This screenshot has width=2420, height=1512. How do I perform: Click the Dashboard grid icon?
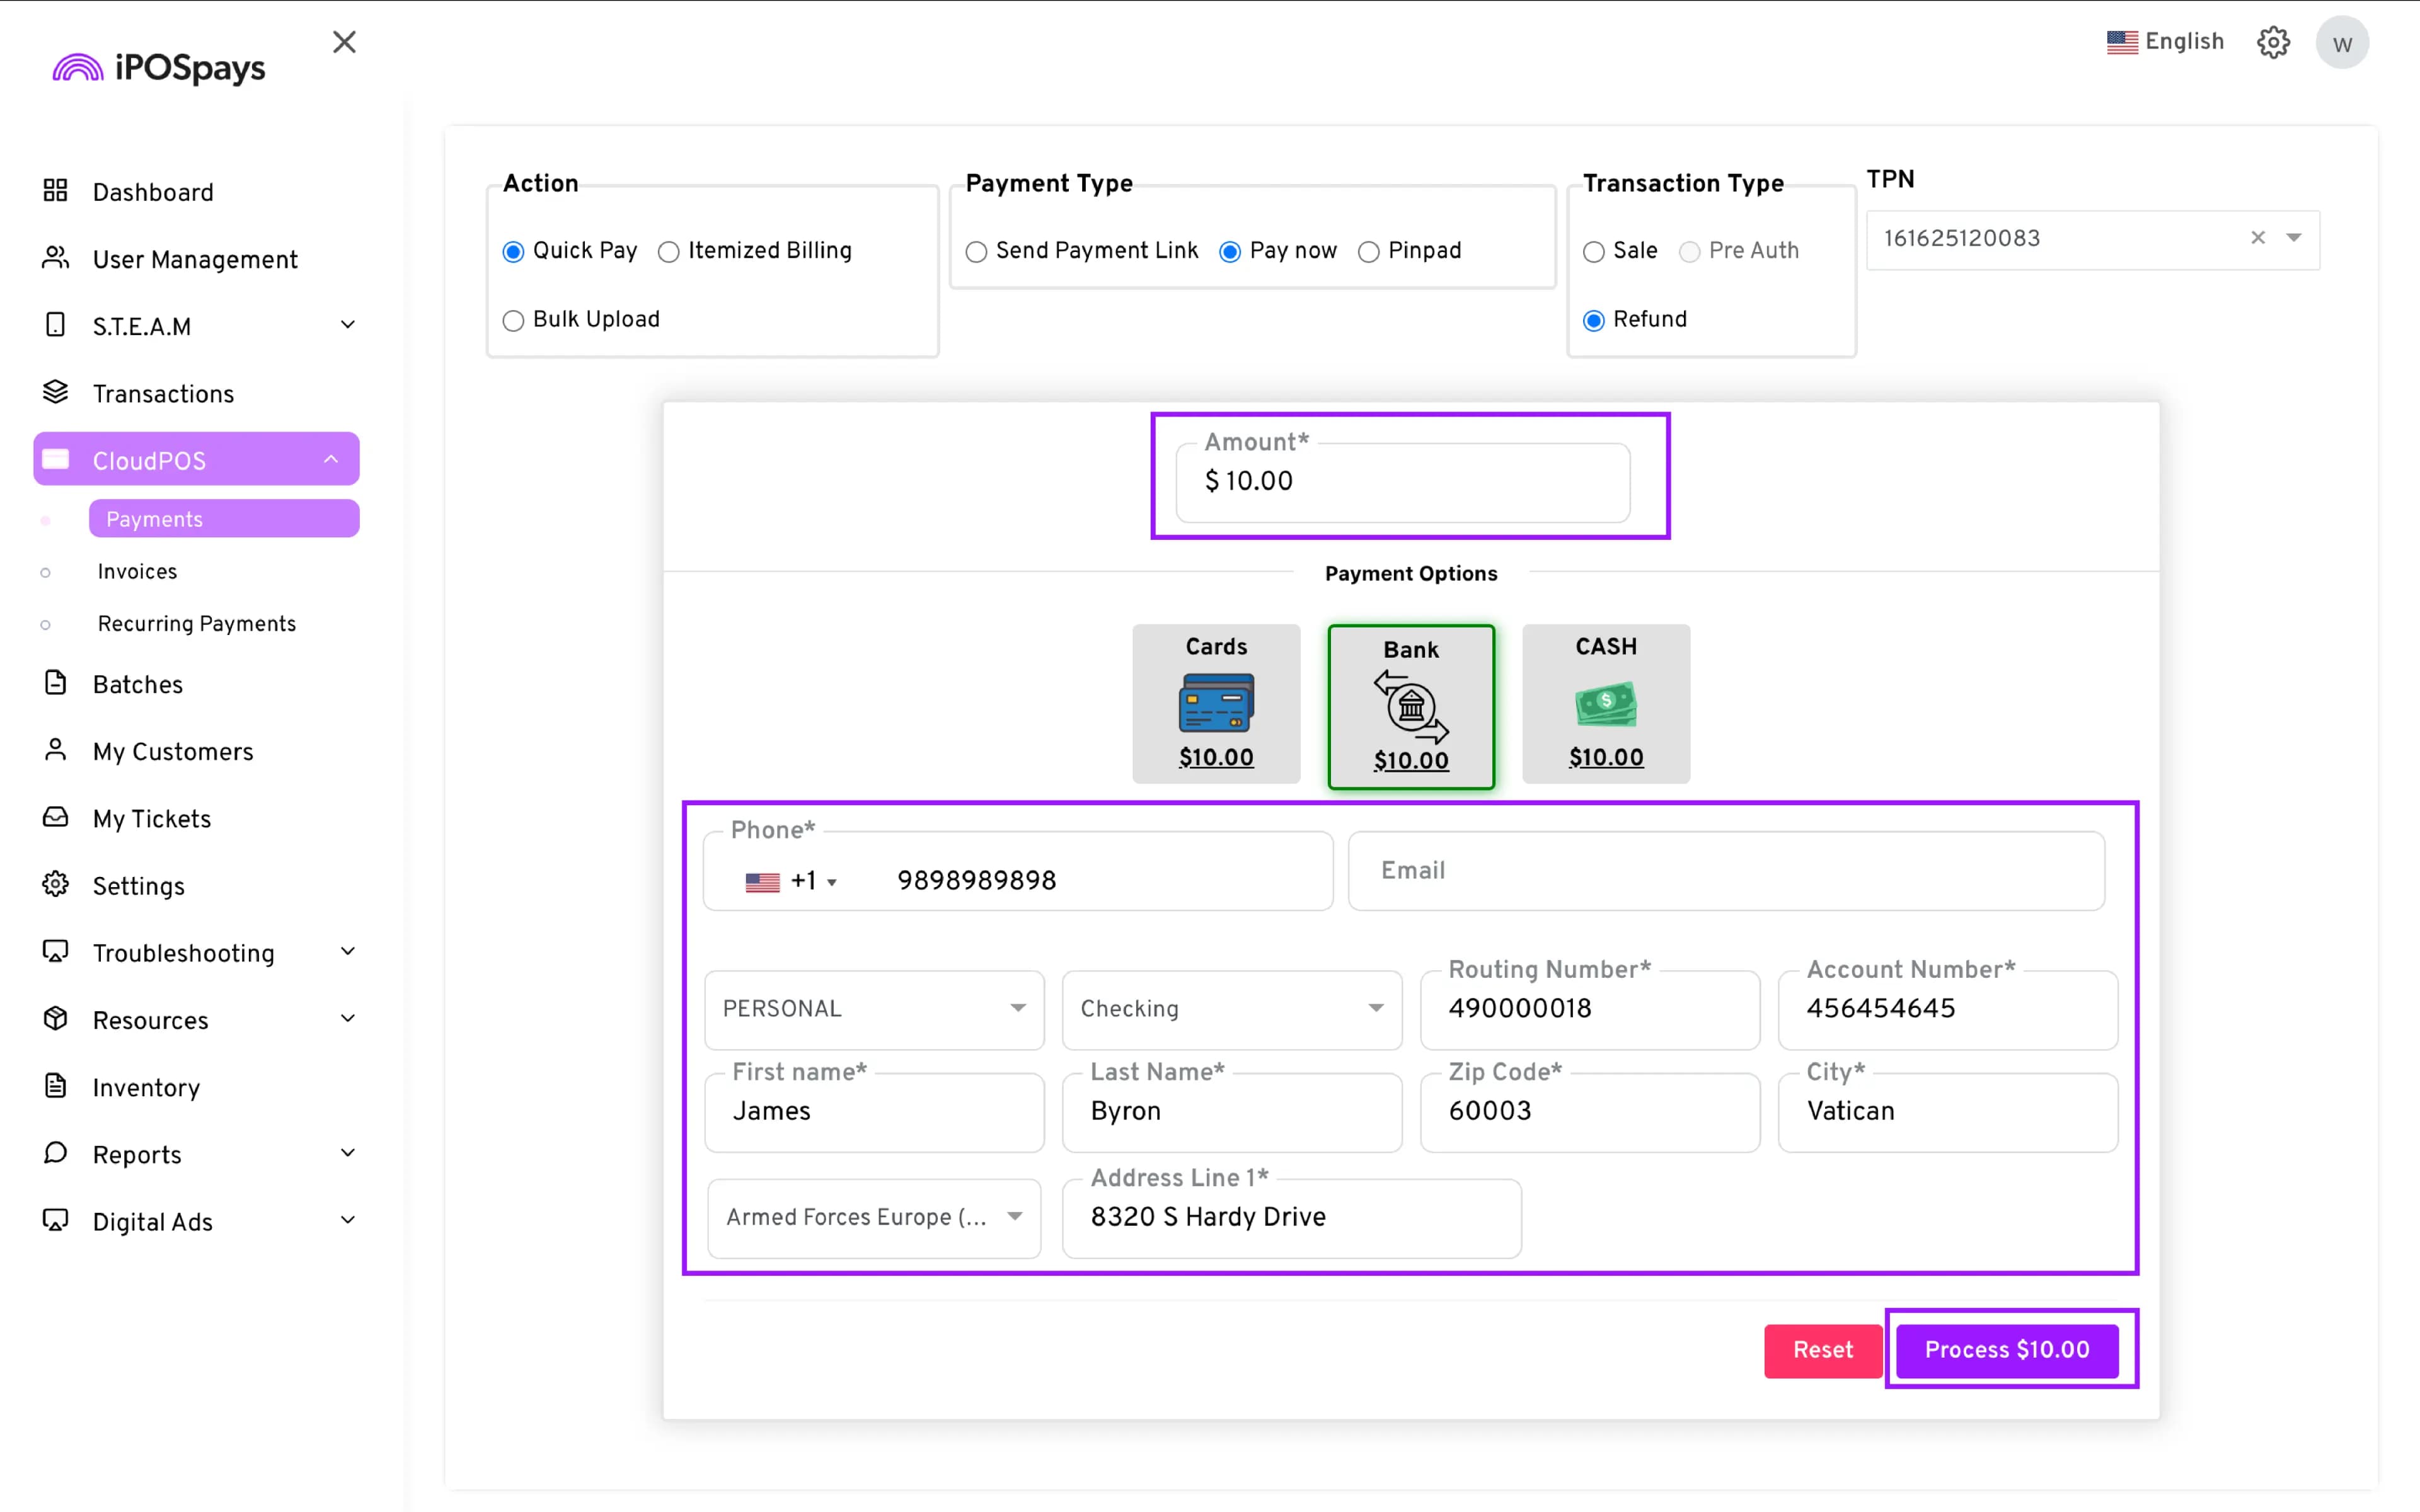56,190
